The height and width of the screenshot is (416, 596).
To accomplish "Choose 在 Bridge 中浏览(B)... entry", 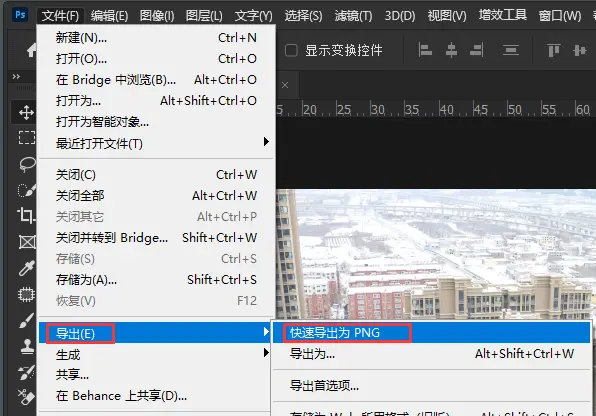I will (x=156, y=79).
